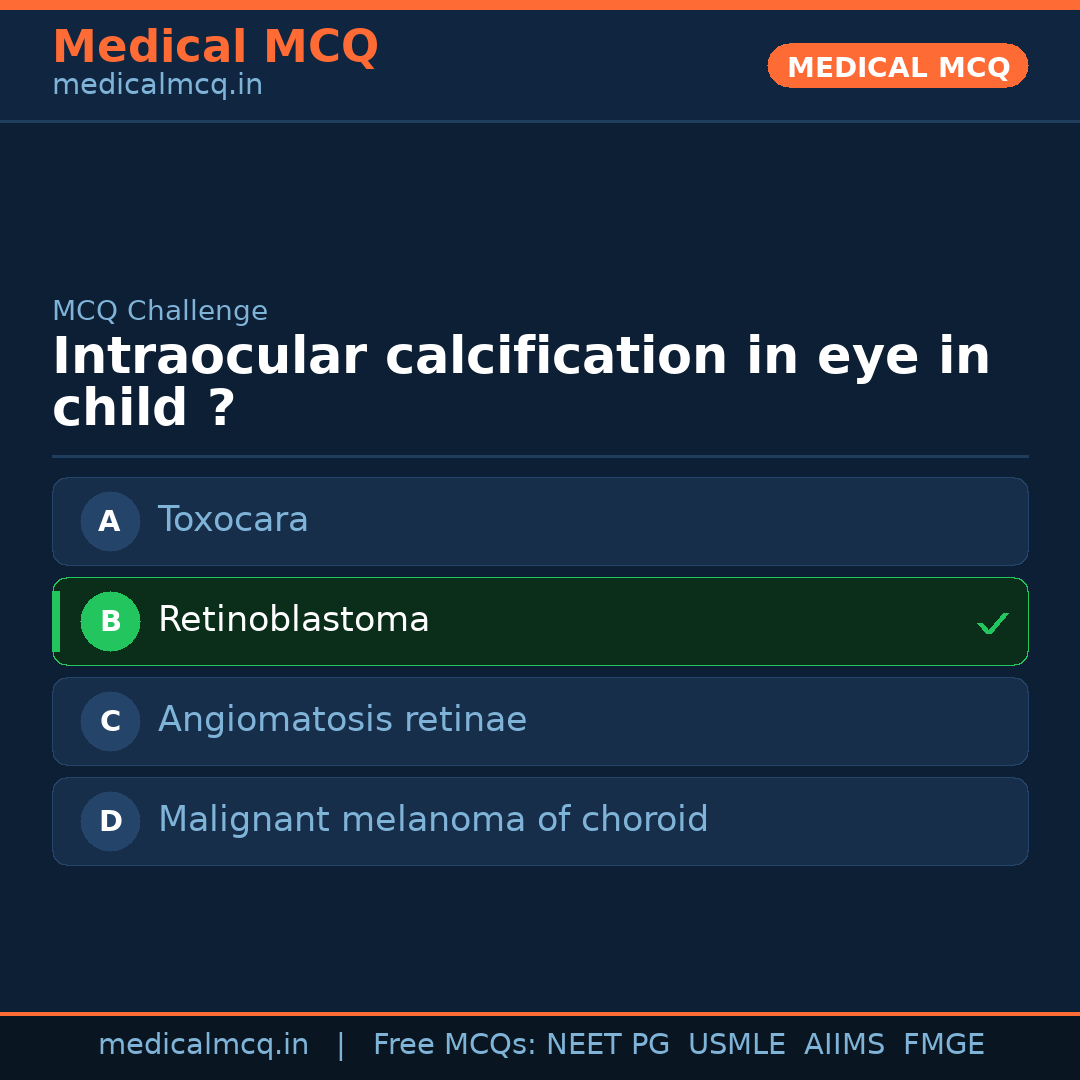1080x1080 pixels.
Task: Click the question text Intraocular calcification
Action: pos(520,355)
